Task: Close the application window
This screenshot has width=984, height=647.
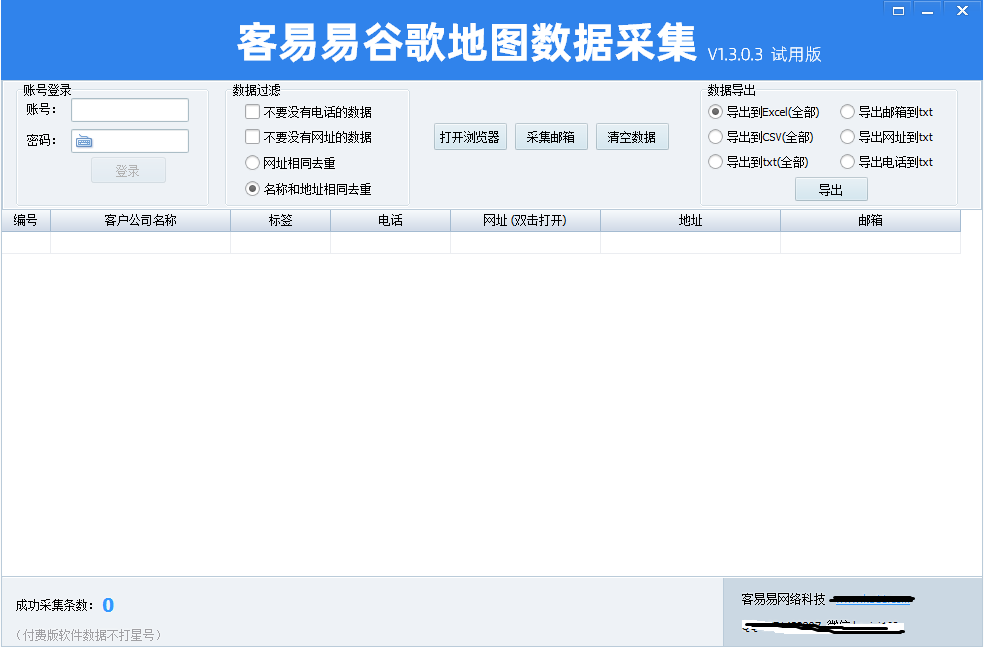Action: click(x=962, y=10)
